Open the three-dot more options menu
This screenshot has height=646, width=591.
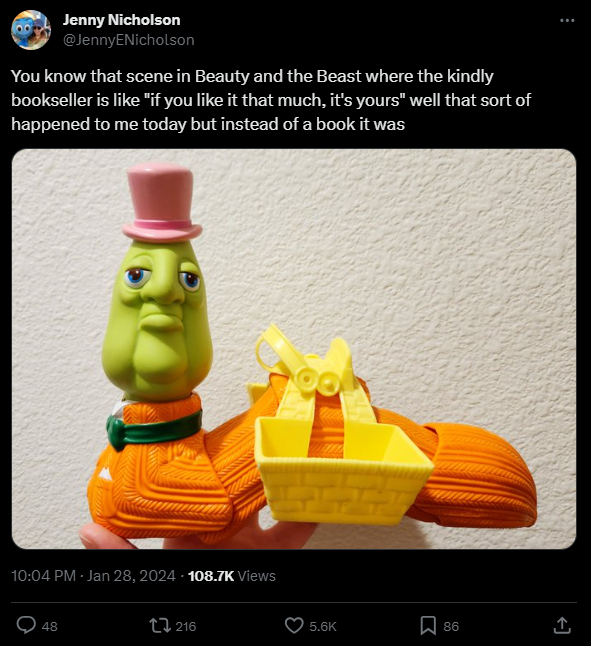(567, 20)
